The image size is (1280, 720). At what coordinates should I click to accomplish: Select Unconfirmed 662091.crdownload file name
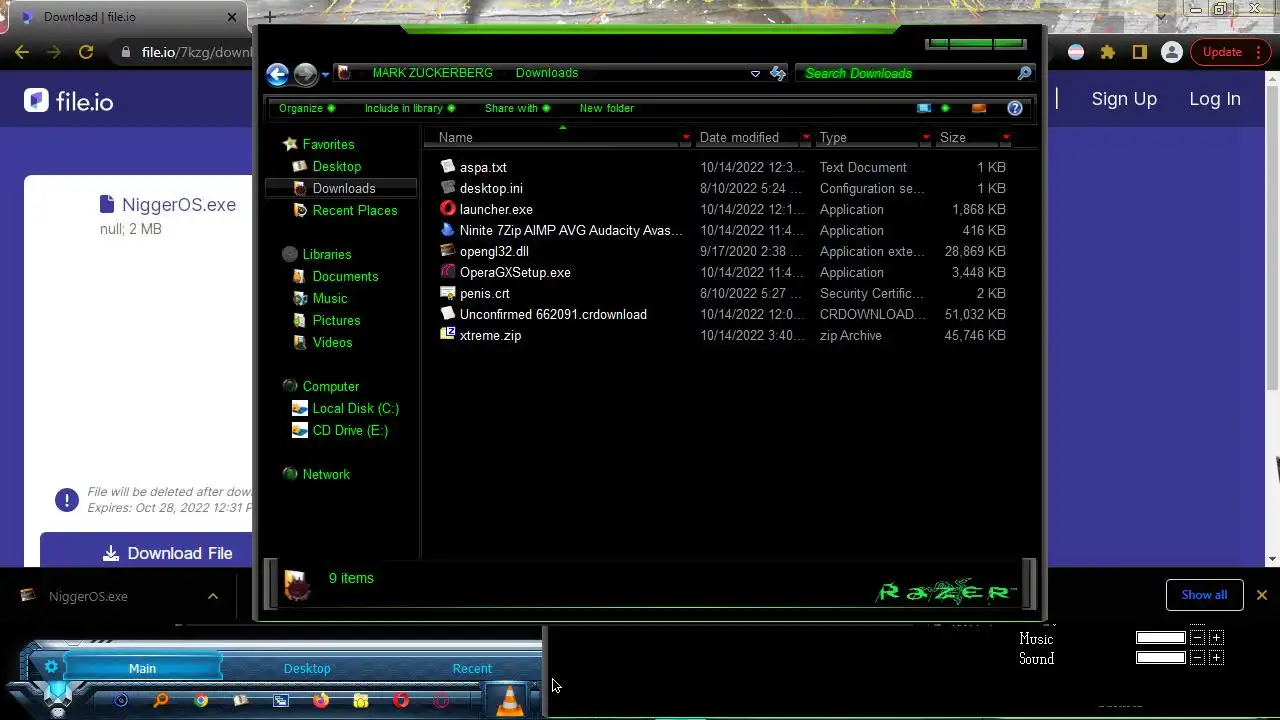pos(553,314)
